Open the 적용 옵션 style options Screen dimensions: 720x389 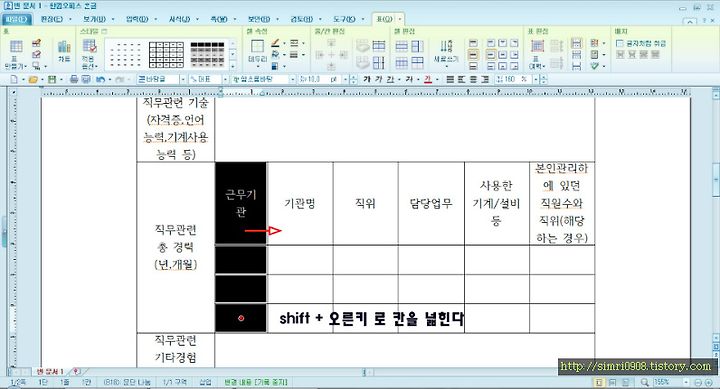coord(89,53)
